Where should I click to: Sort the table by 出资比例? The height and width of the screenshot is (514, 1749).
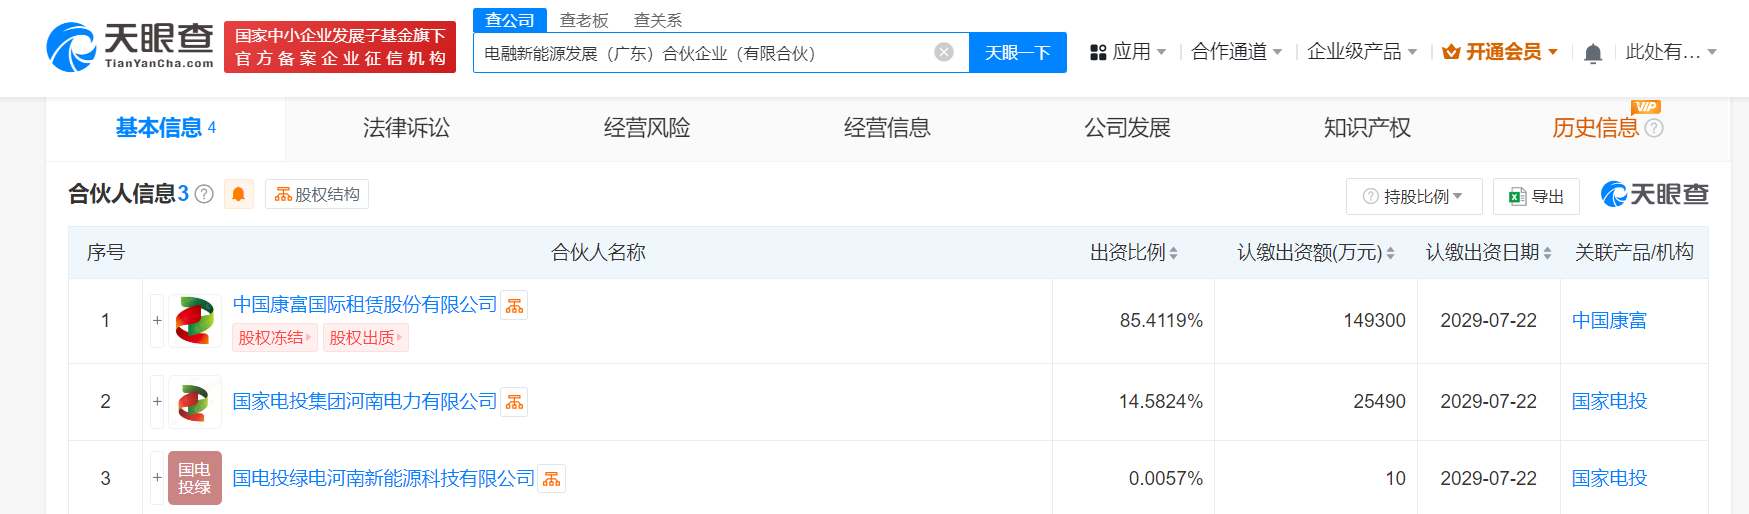[x=1134, y=252]
